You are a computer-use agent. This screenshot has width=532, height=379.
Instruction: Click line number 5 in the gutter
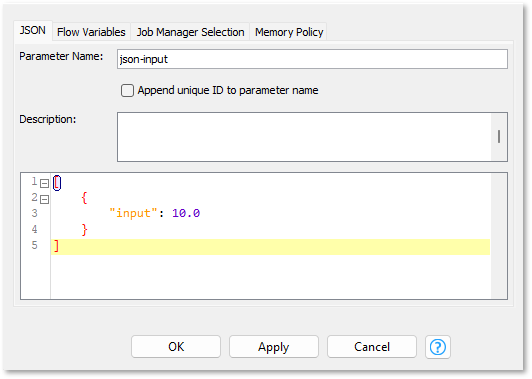click(x=35, y=245)
